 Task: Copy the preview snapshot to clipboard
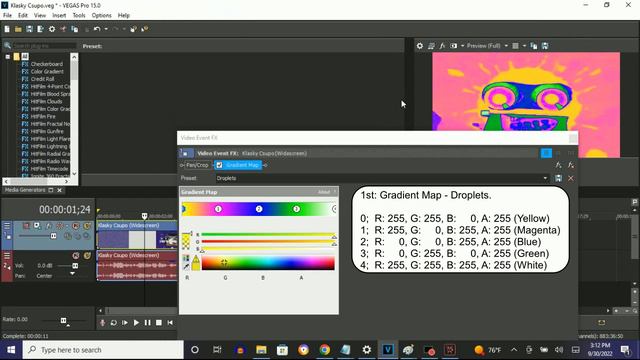pos(534,46)
